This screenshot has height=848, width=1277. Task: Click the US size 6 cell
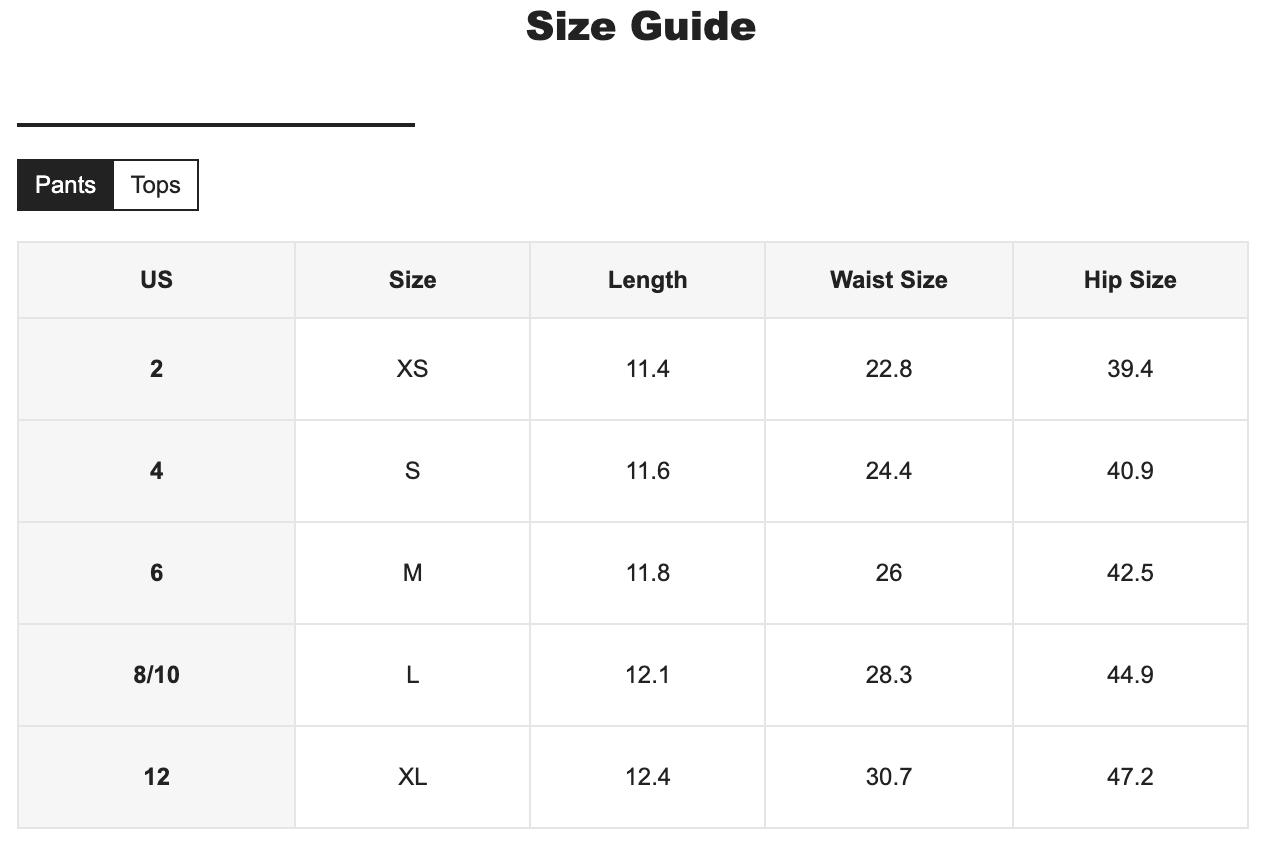coord(156,573)
